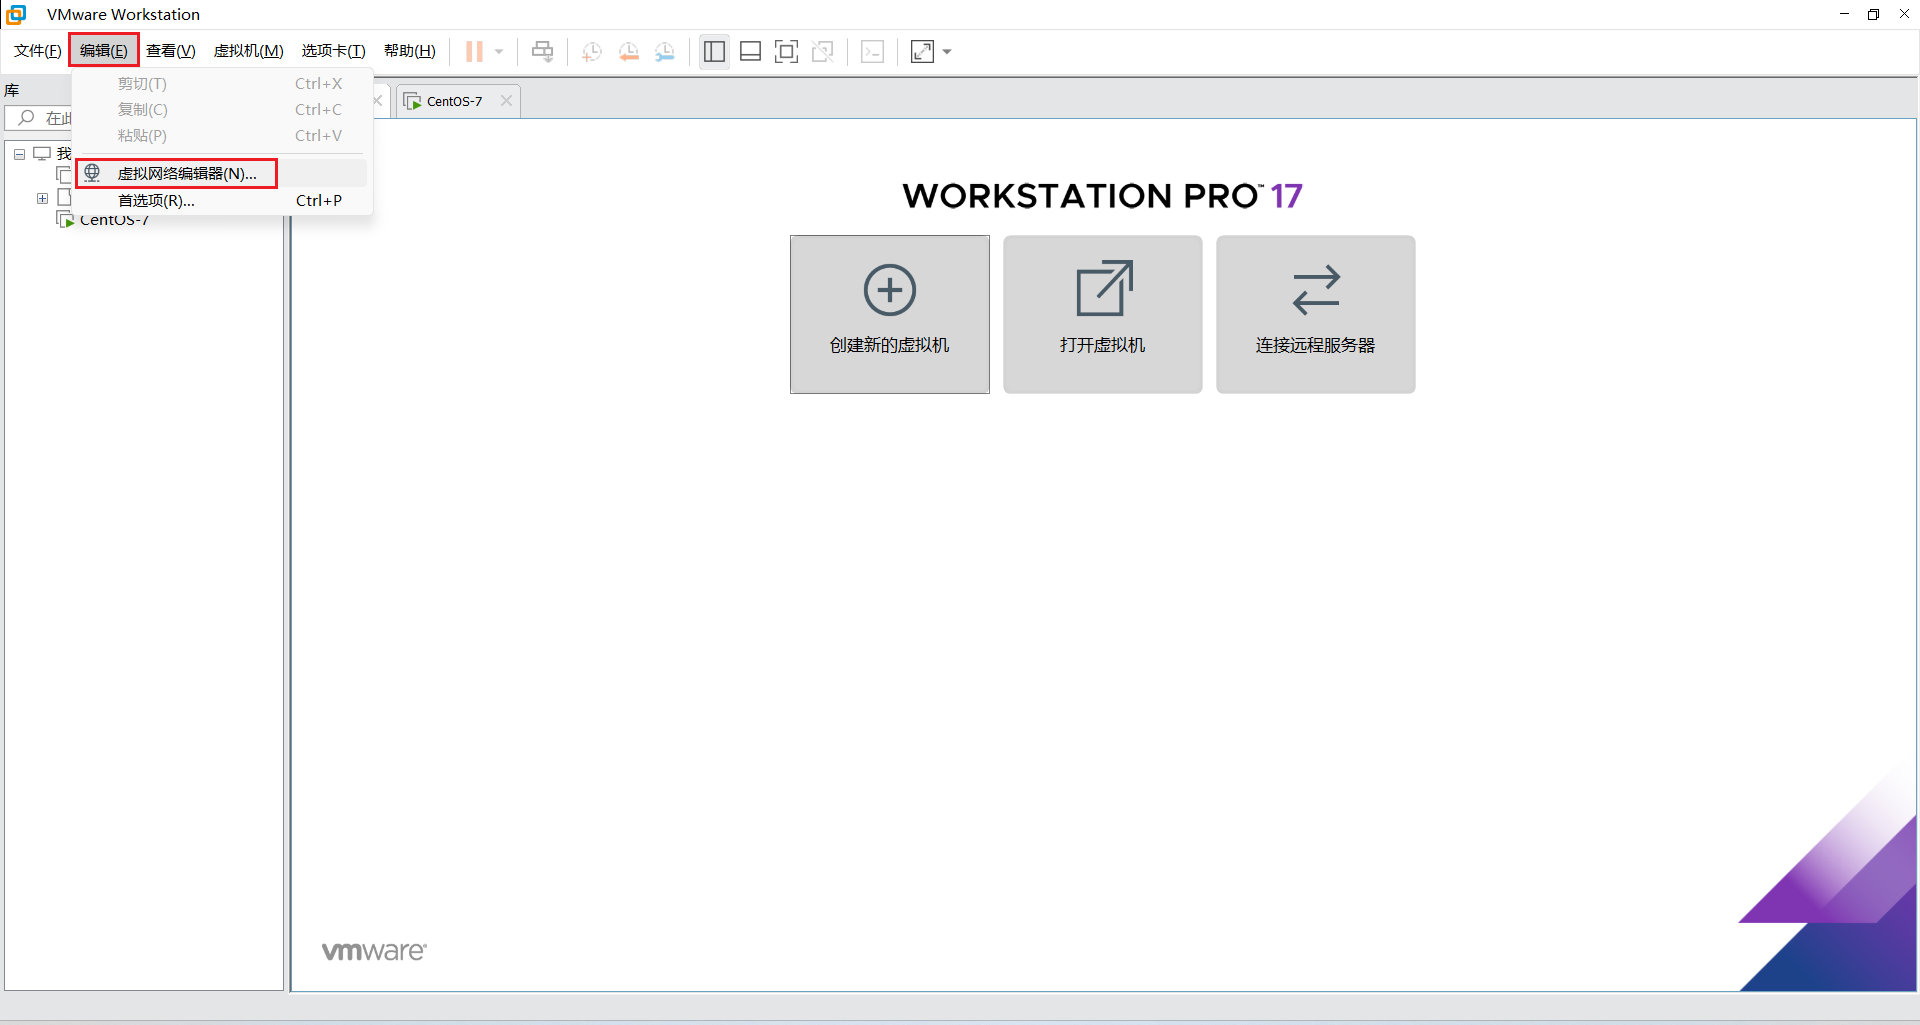Image resolution: width=1920 pixels, height=1025 pixels.
Task: Open the 查看(V) menu
Action: pos(171,51)
